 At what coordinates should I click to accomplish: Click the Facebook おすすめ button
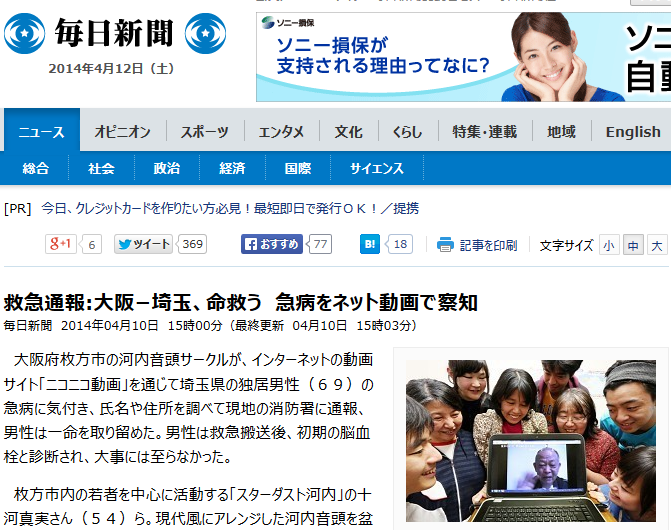pos(272,244)
